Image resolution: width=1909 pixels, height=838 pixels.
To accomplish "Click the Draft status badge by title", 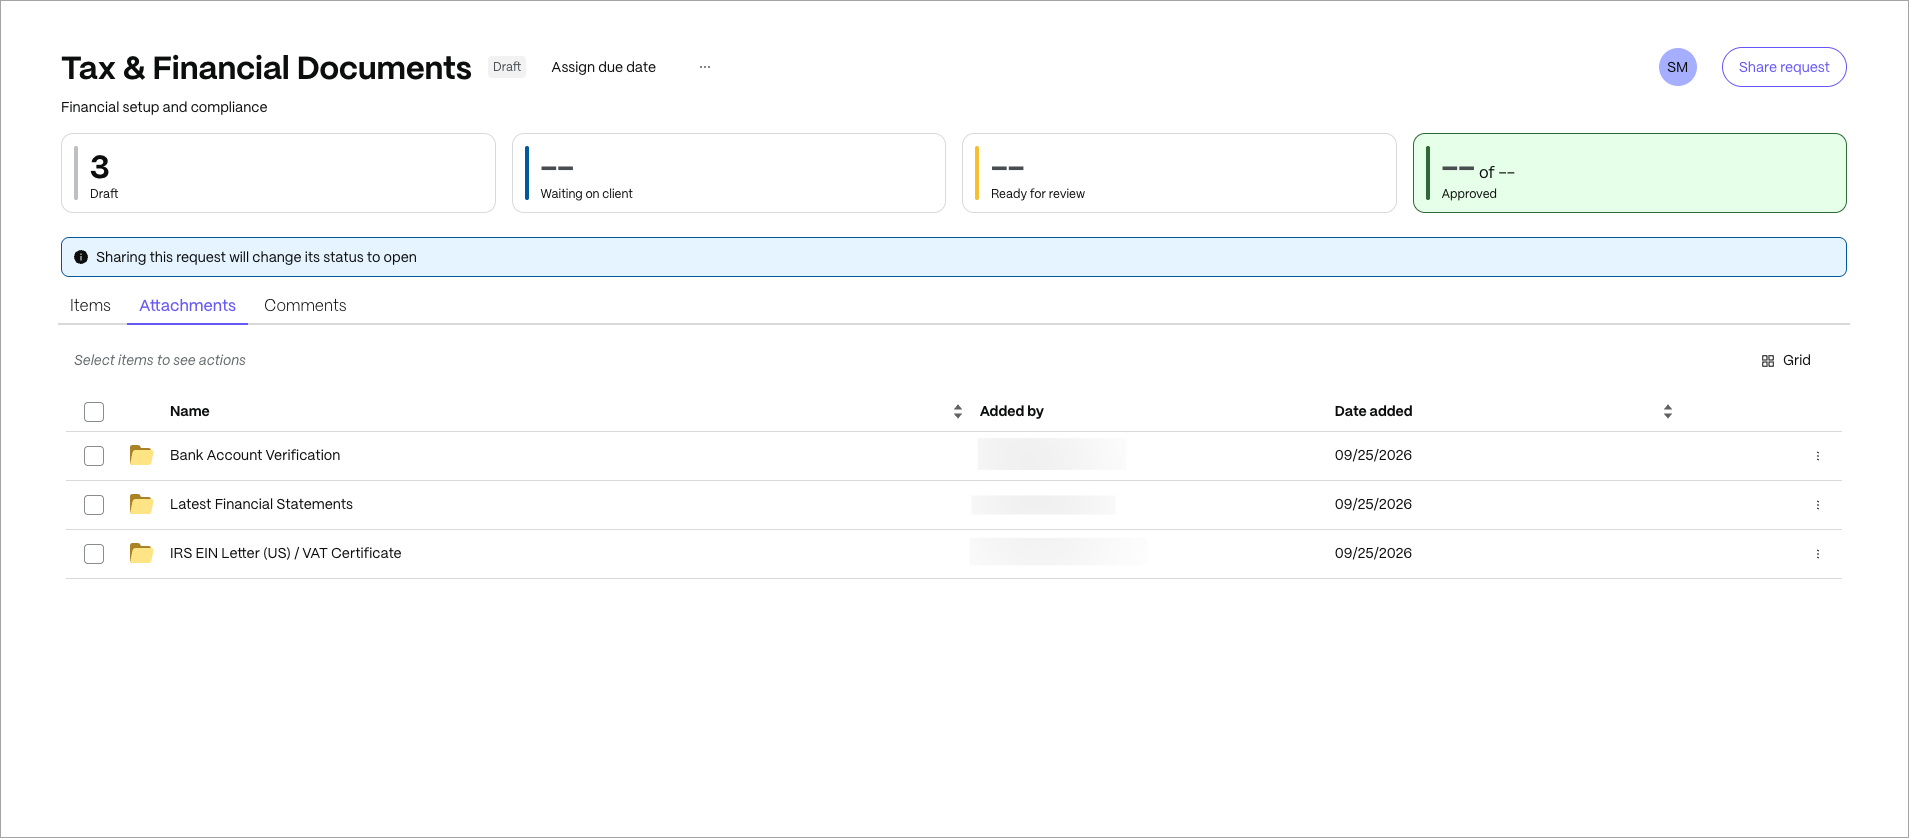I will (x=507, y=67).
